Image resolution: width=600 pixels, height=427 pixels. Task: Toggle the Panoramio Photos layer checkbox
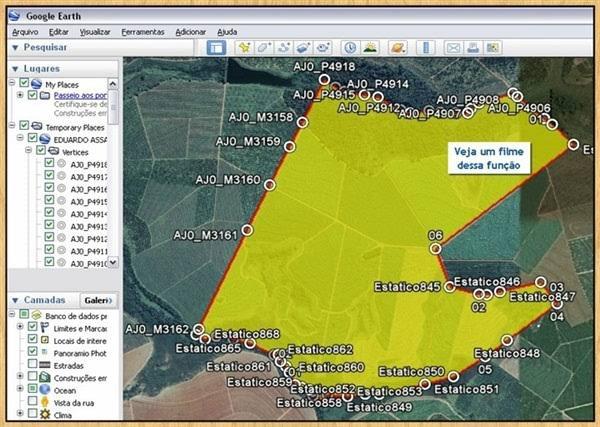tap(33, 351)
